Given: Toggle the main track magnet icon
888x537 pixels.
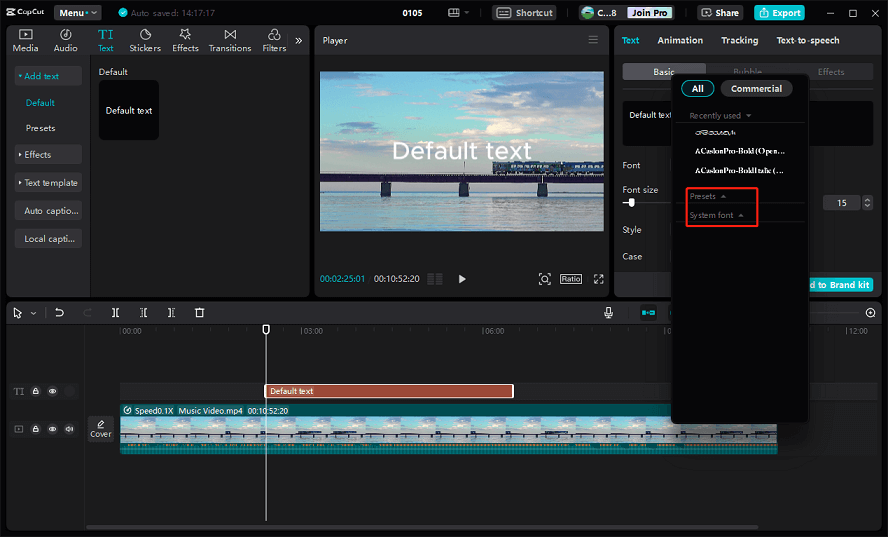Looking at the screenshot, I should pos(648,313).
